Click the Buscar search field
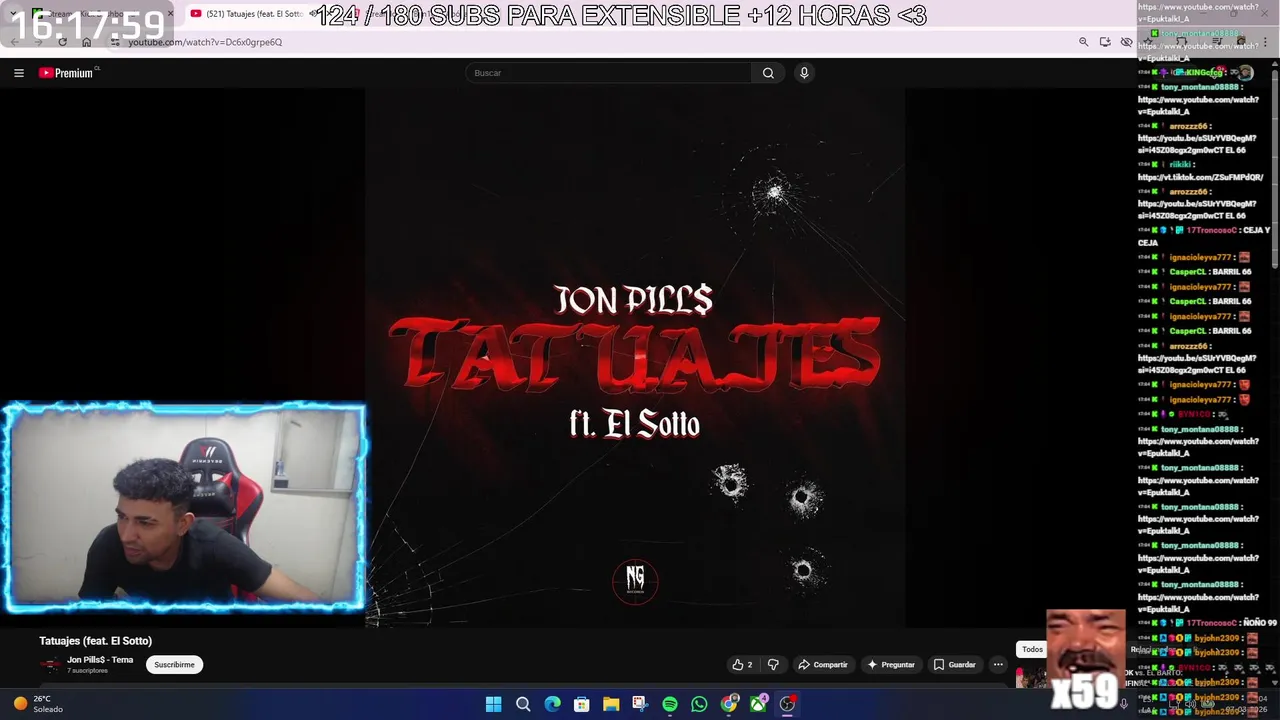The height and width of the screenshot is (720, 1280). [608, 73]
